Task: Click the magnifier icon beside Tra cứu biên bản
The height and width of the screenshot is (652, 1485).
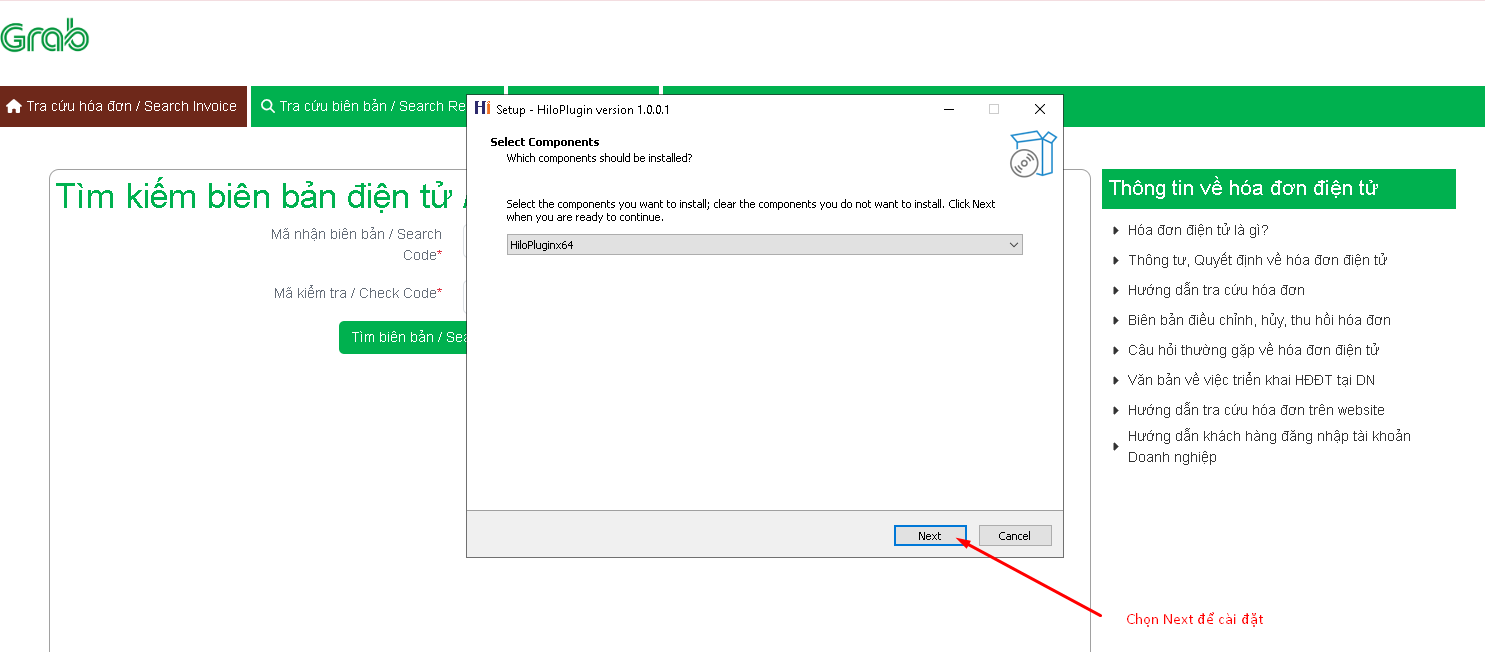Action: 267,106
